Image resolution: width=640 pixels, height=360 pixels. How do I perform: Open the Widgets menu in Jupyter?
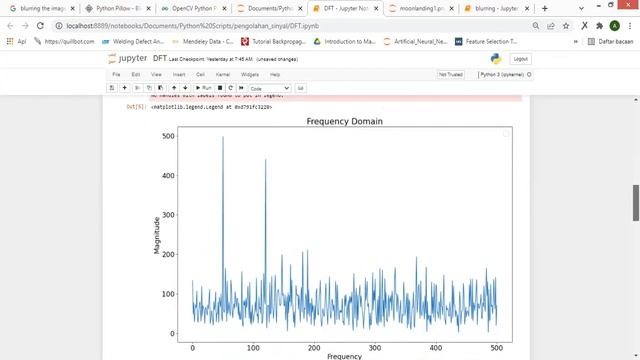point(250,75)
